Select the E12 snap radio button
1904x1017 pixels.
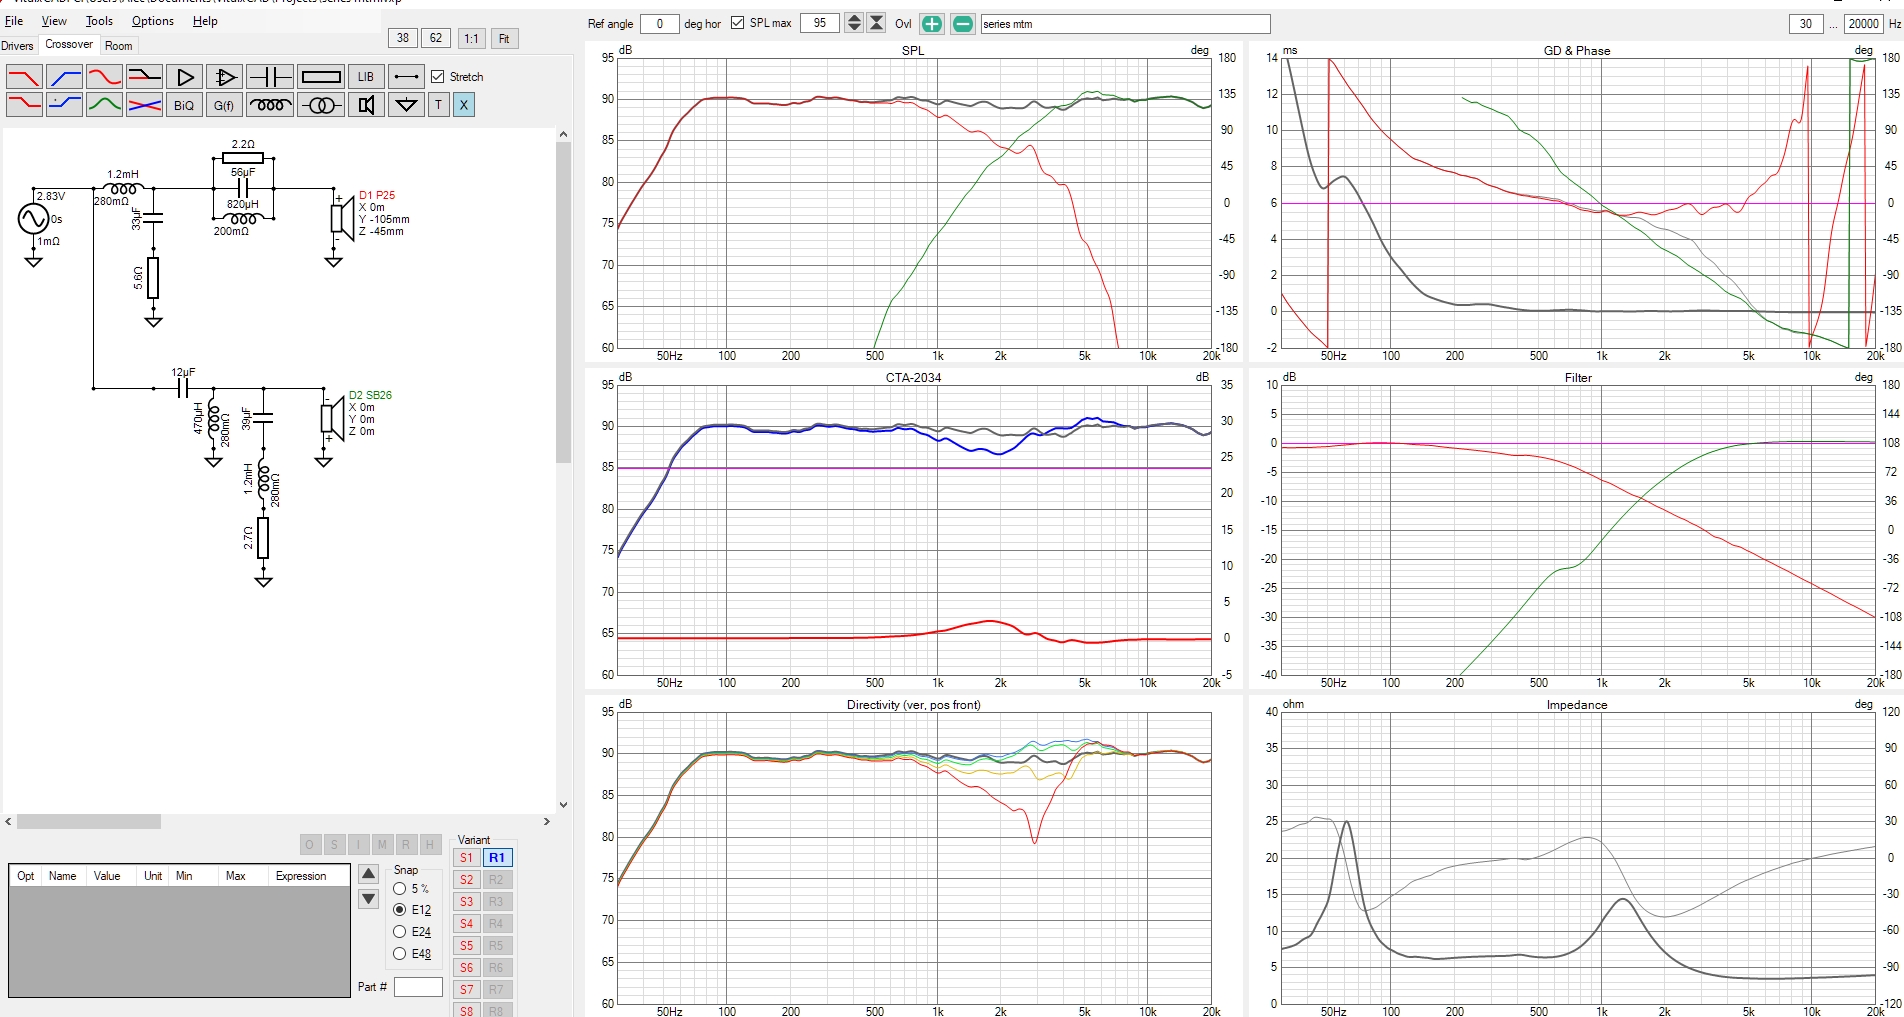pyautogui.click(x=400, y=910)
